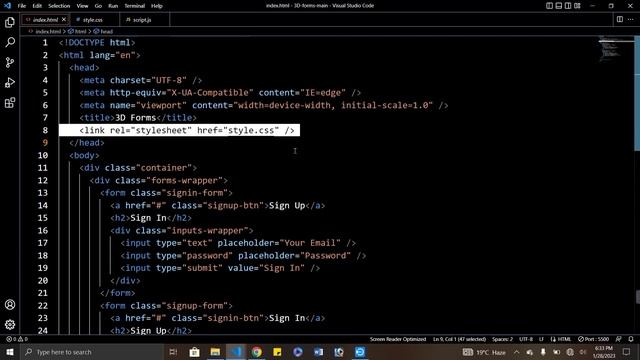Click the editor minimap
The width and height of the screenshot is (640, 360).
615,49
